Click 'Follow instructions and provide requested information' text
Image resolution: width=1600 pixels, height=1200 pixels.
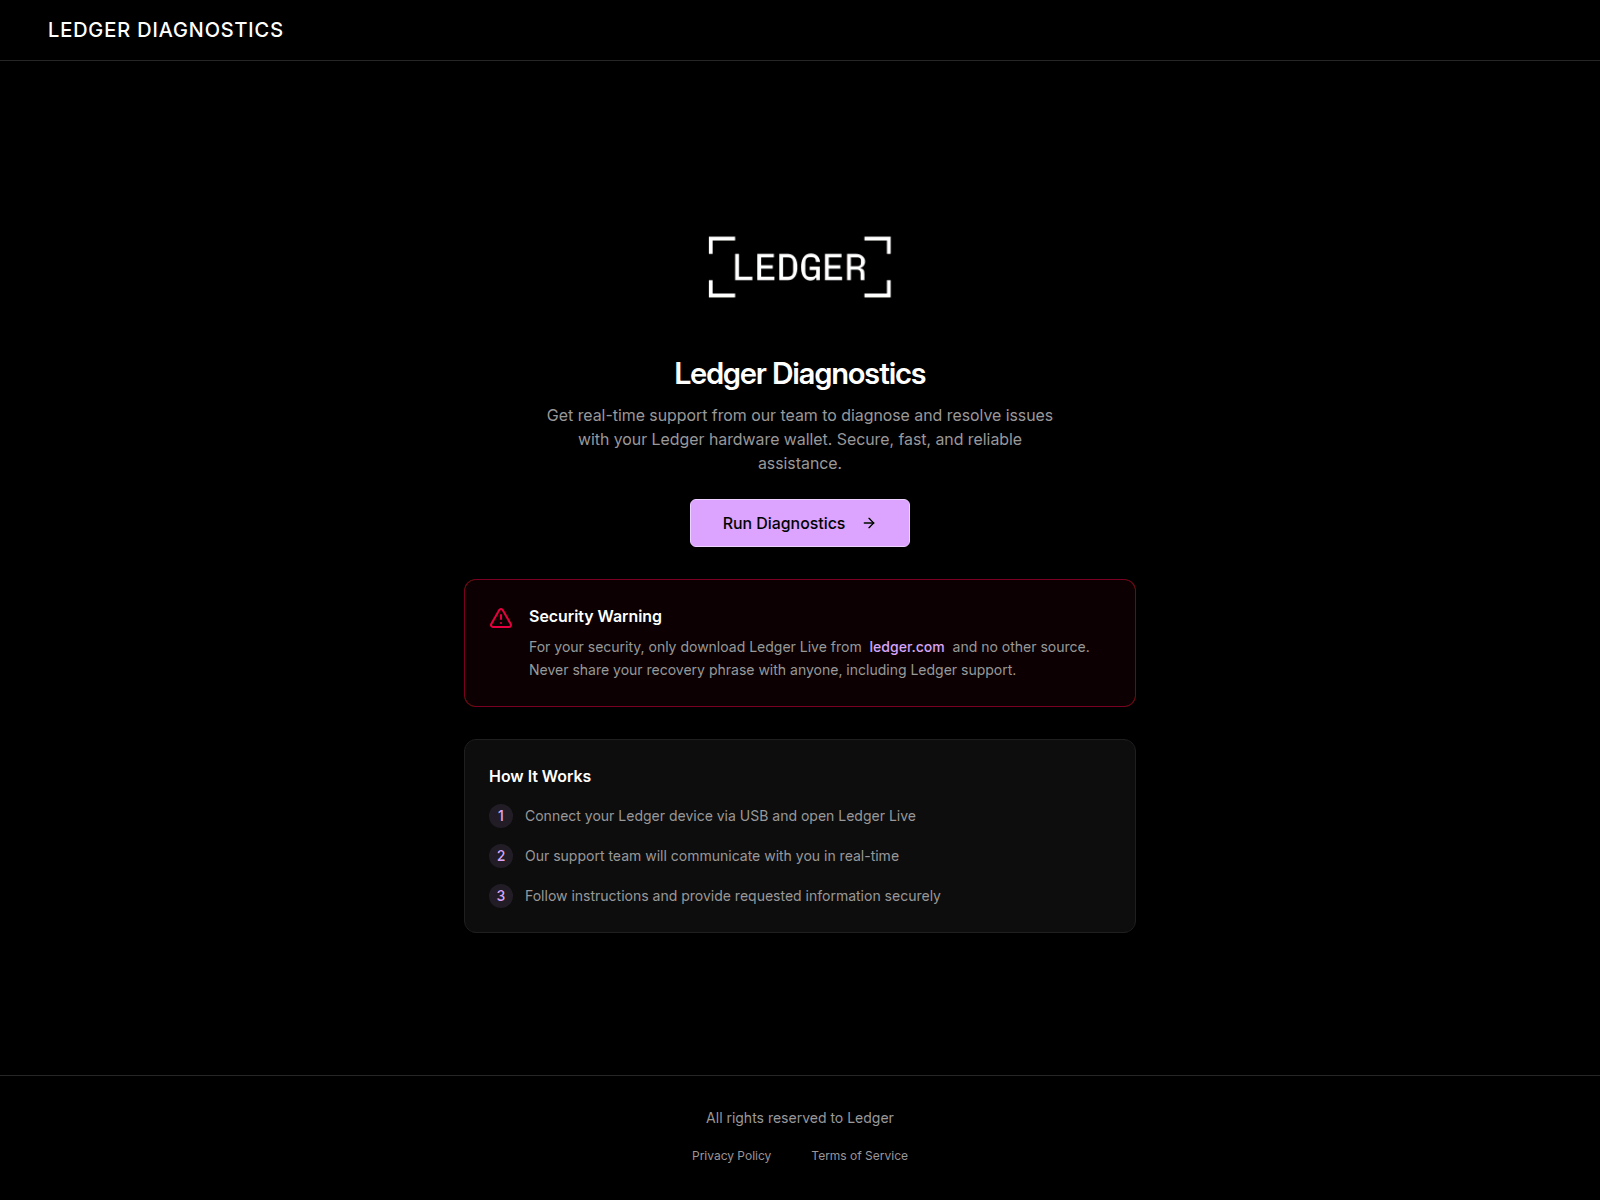(733, 896)
